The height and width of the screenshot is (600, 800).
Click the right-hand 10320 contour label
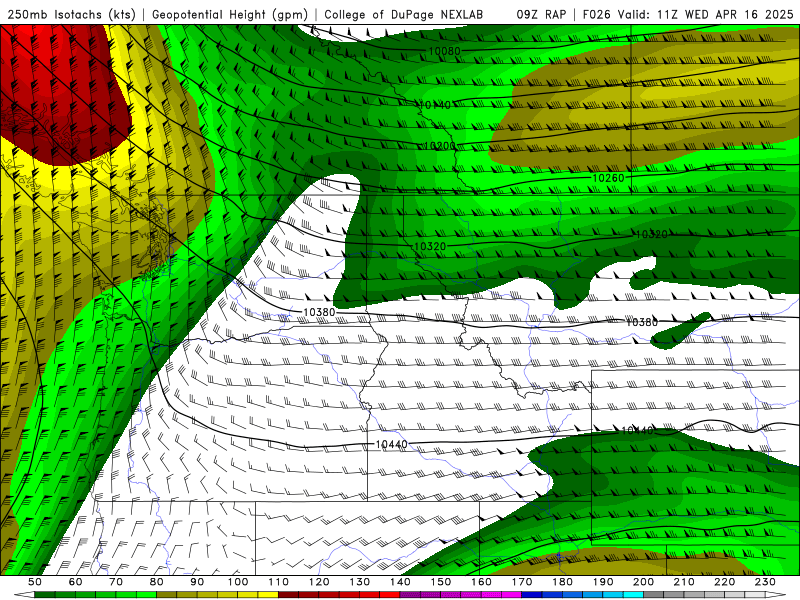click(652, 234)
